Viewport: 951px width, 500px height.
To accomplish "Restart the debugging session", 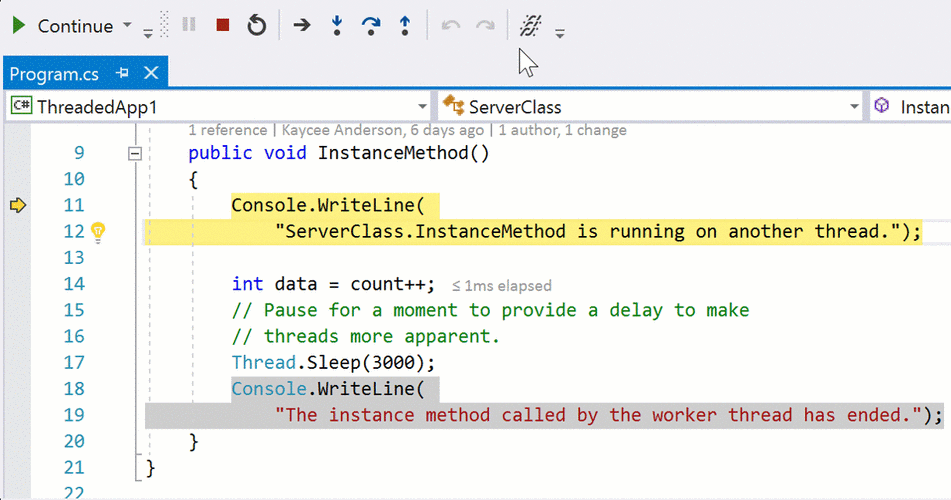I will pos(257,25).
